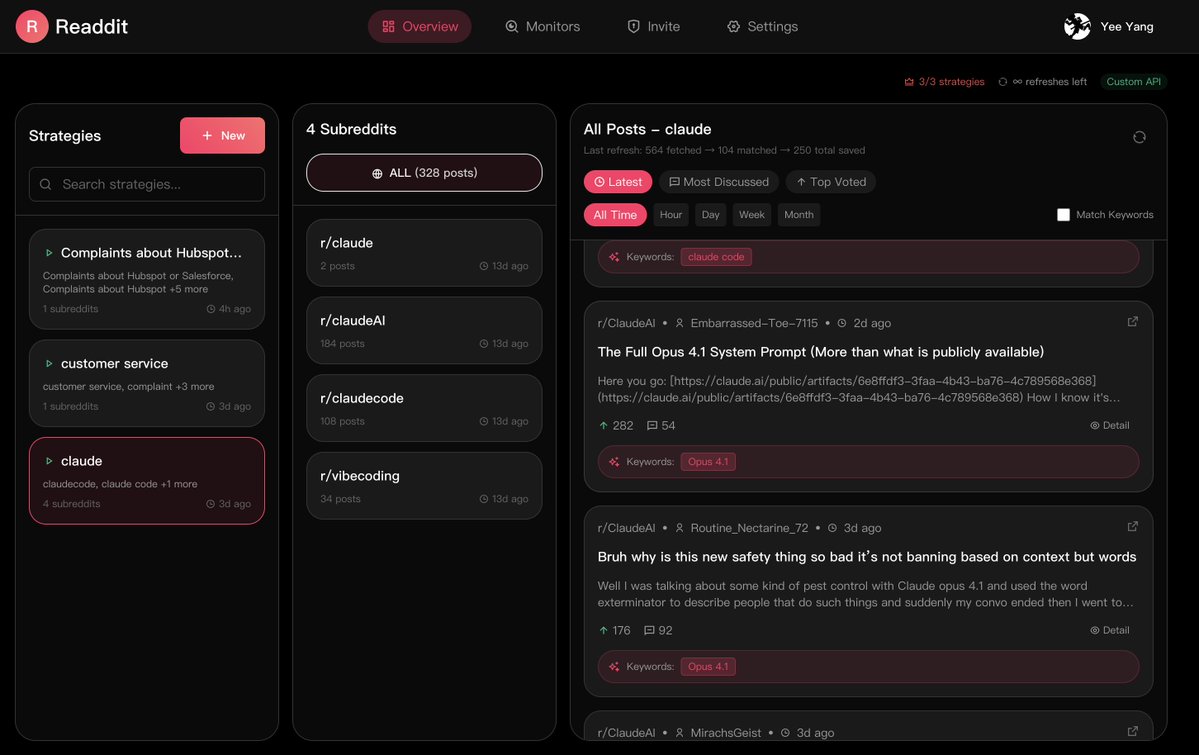Viewport: 1199px width, 755px height.
Task: Sort posts by Latest
Action: pos(618,182)
